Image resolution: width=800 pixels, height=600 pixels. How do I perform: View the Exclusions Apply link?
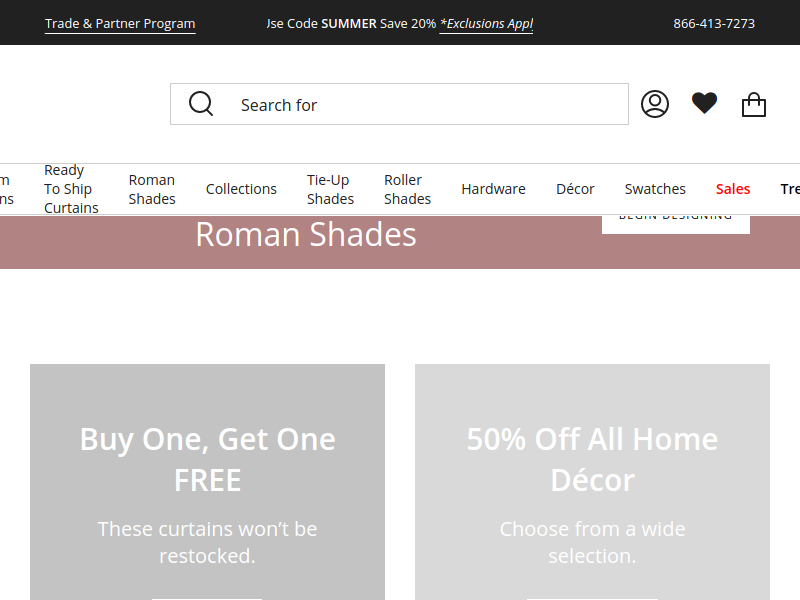point(486,24)
